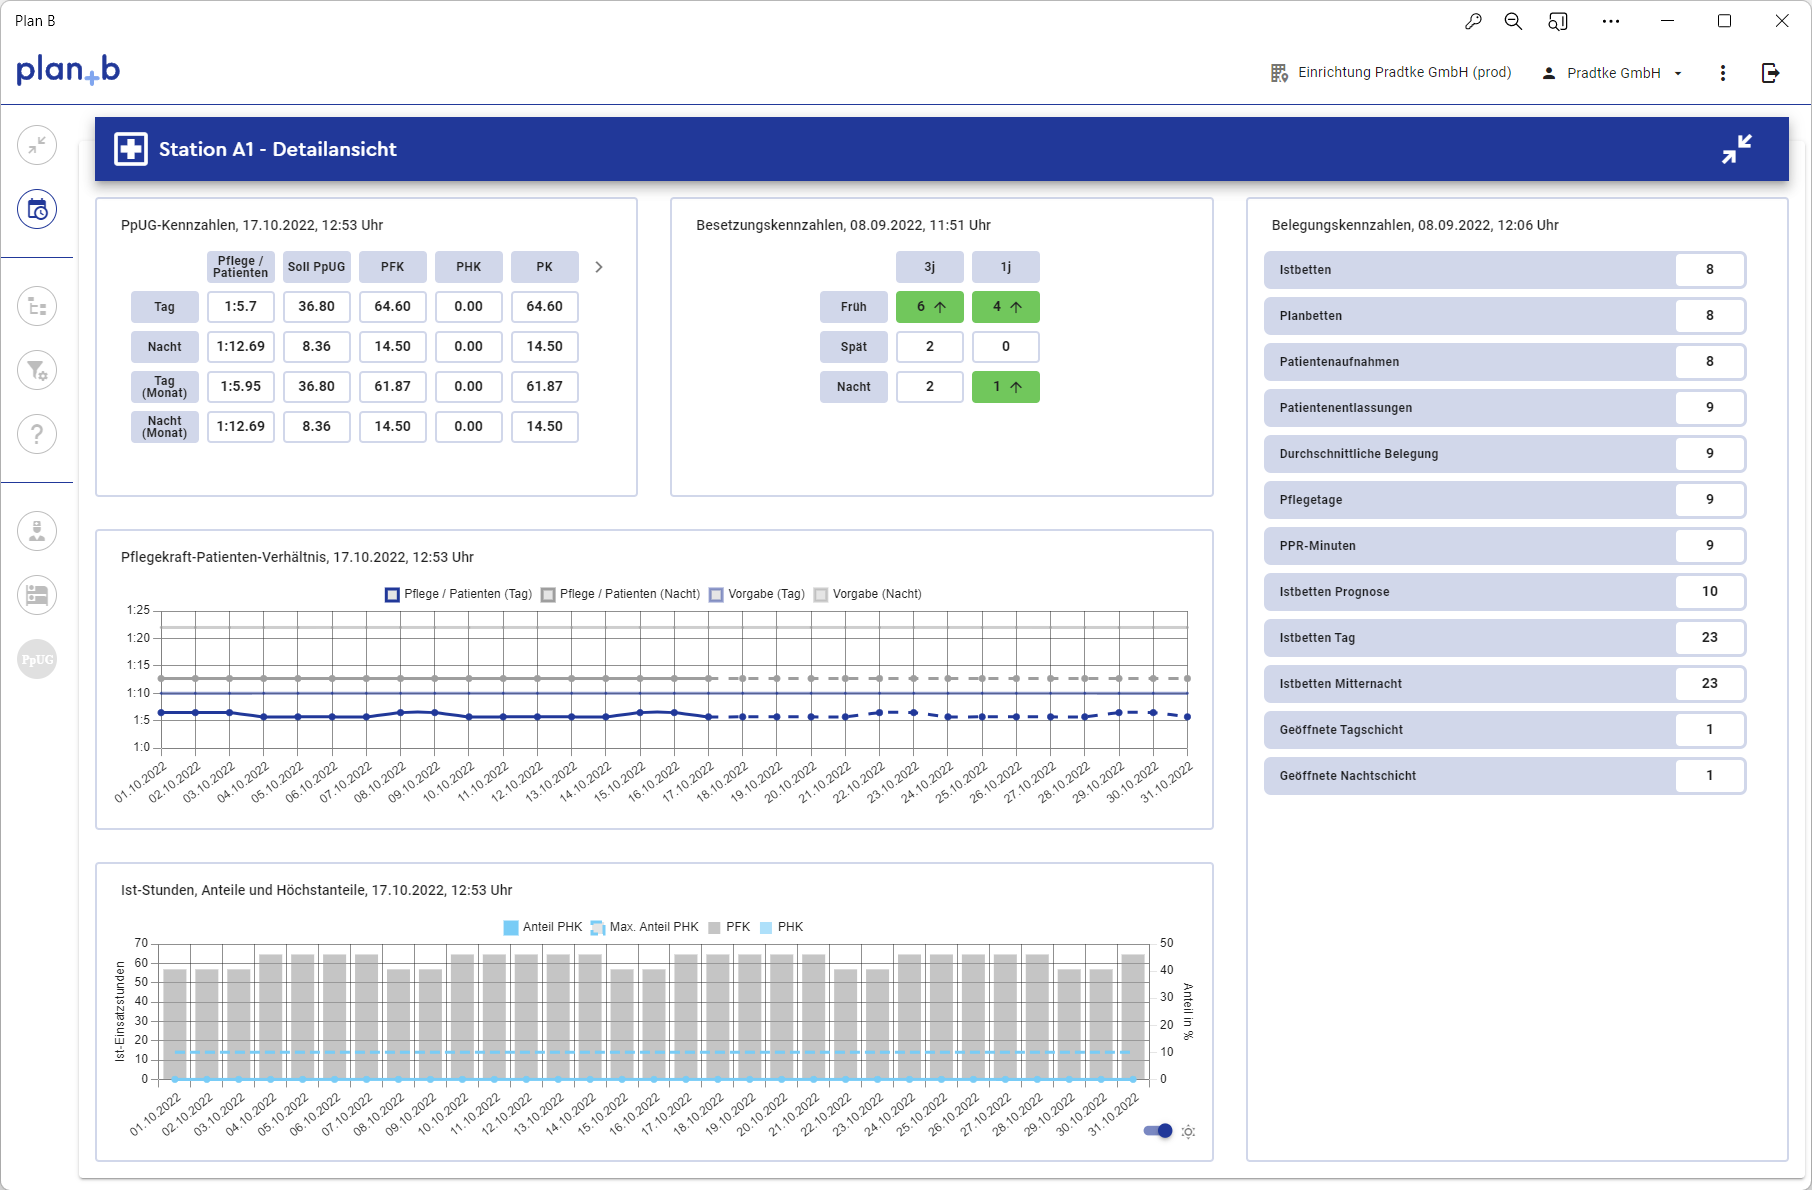Click the 1j column header
The height and width of the screenshot is (1190, 1812).
[1006, 267]
